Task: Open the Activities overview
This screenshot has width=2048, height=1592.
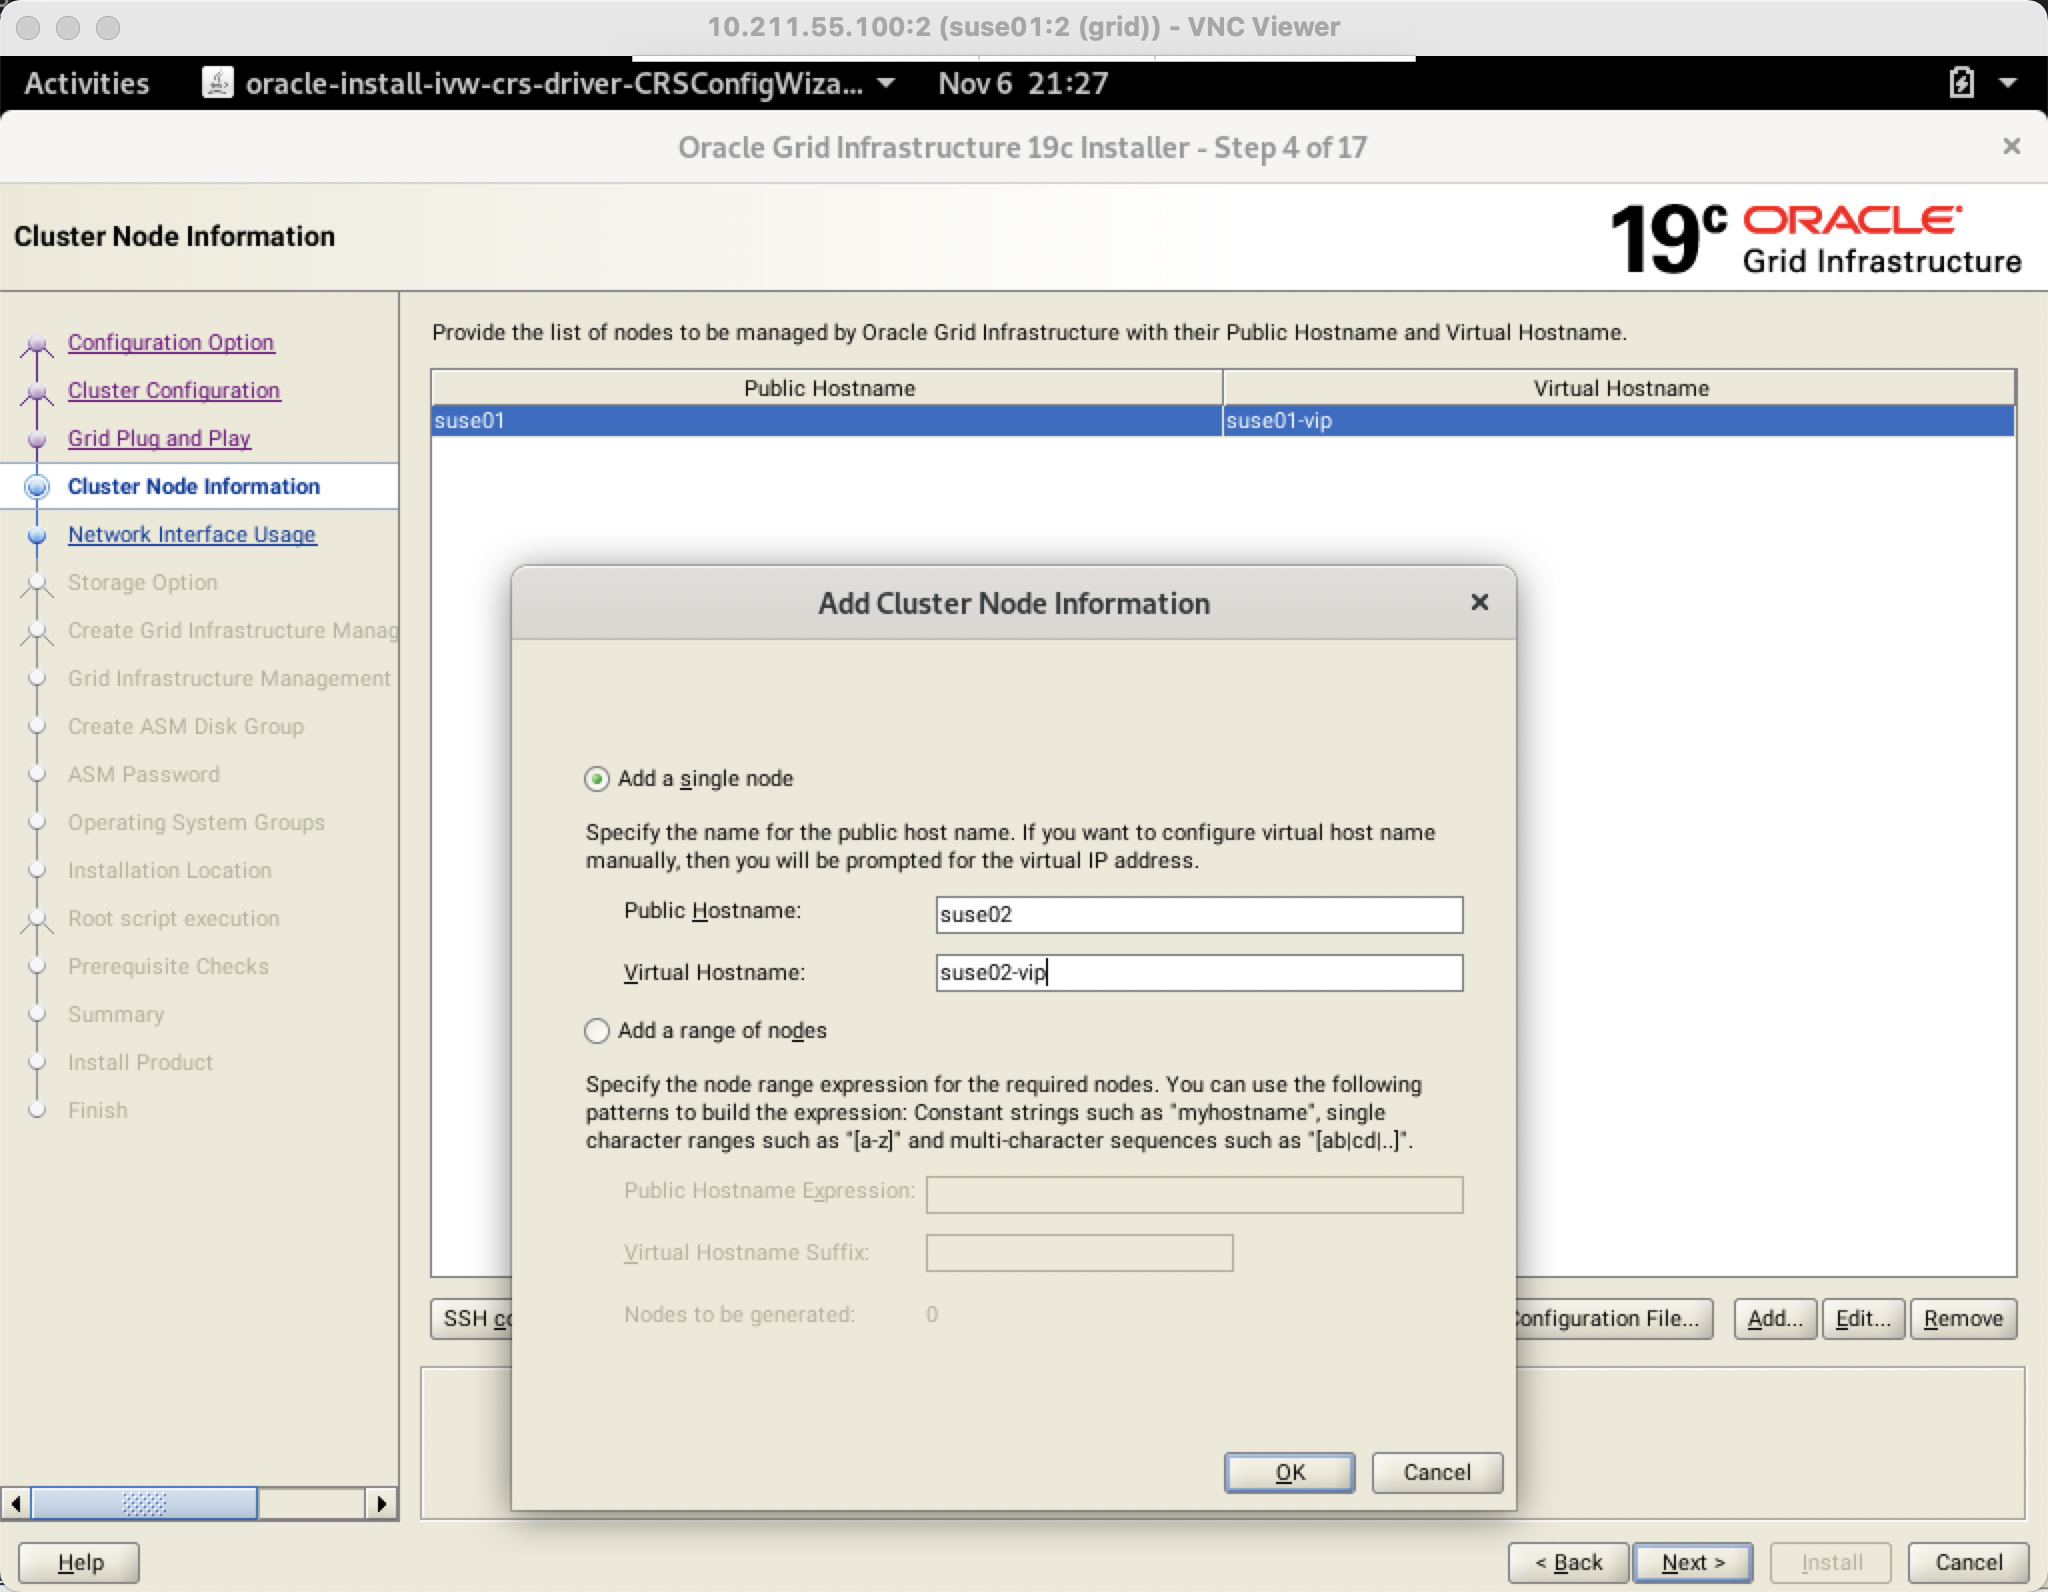Action: pyautogui.click(x=86, y=83)
